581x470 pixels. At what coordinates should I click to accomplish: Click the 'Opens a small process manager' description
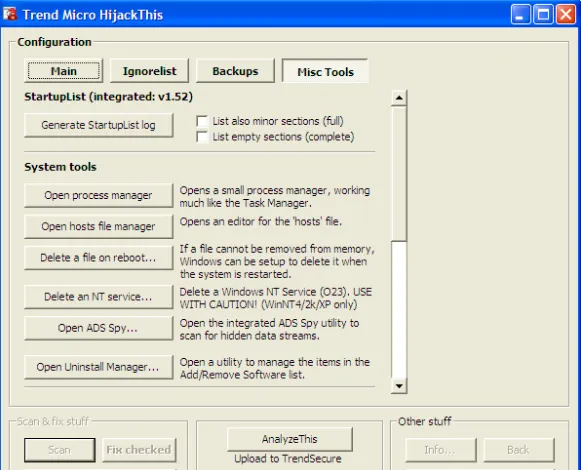(x=275, y=197)
